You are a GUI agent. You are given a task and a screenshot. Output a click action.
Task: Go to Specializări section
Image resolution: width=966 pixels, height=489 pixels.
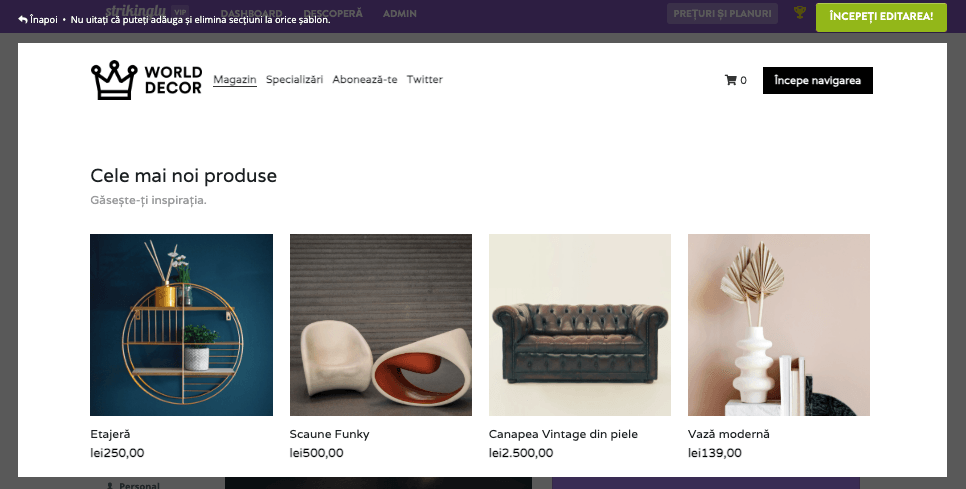[294, 80]
